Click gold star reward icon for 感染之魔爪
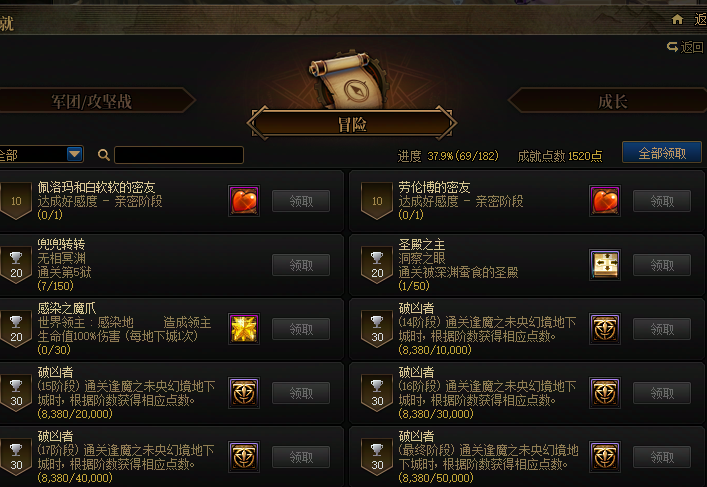The image size is (707, 487). pyautogui.click(x=244, y=329)
